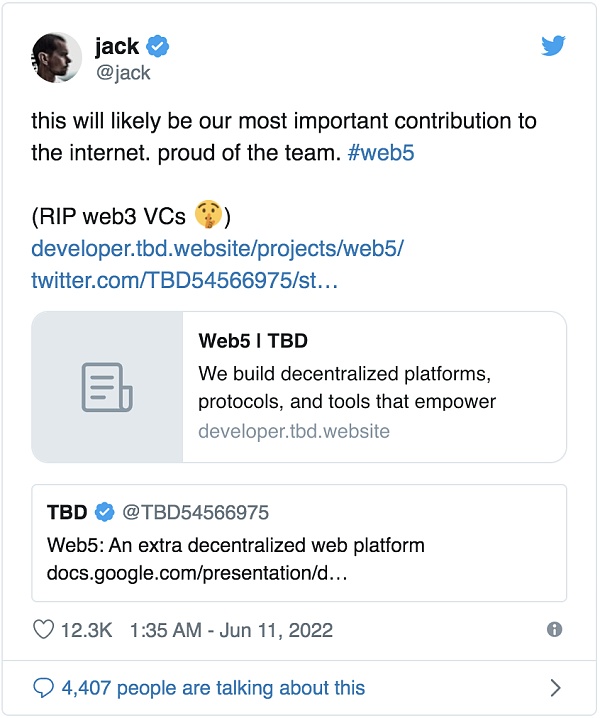Image resolution: width=600 pixels, height=718 pixels.
Task: Click jack's verified badge icon
Action: pos(159,45)
